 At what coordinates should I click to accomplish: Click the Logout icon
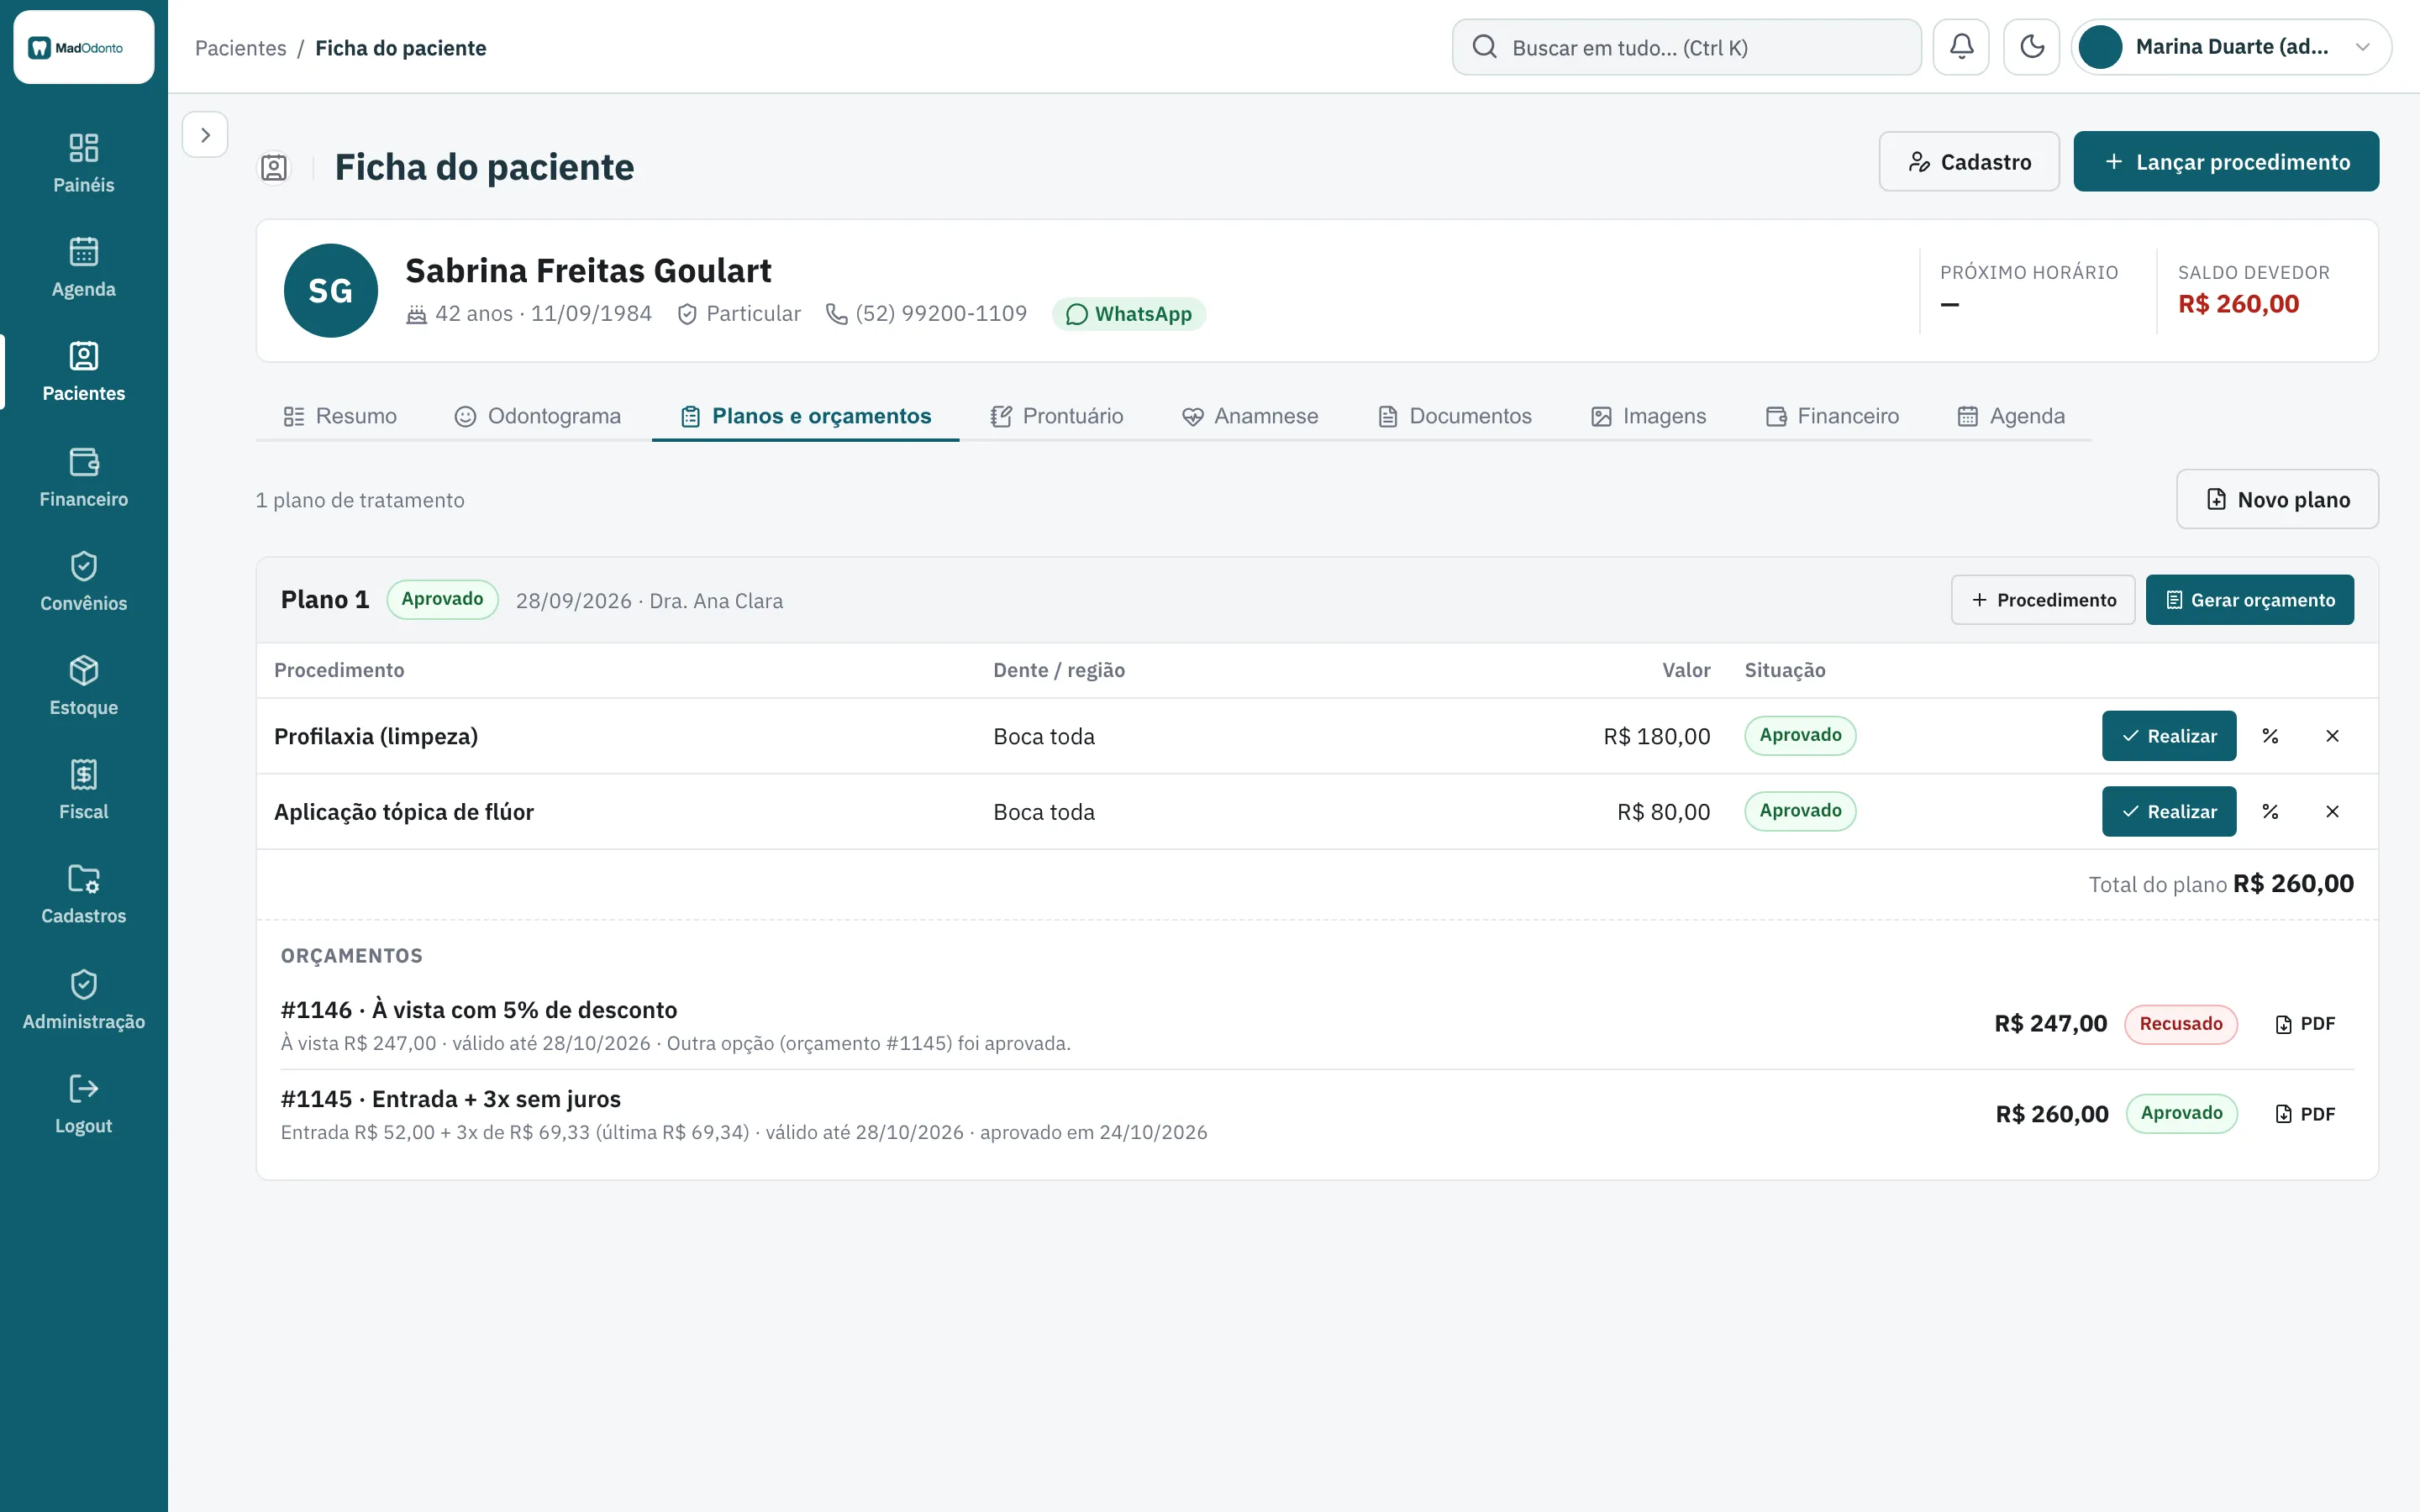coord(84,1088)
